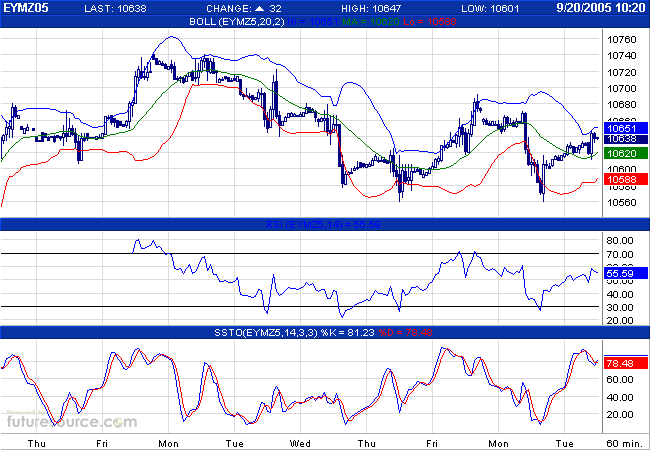The image size is (650, 450).
Task: Select the HIGH: 10647 quote field
Action: (x=371, y=9)
